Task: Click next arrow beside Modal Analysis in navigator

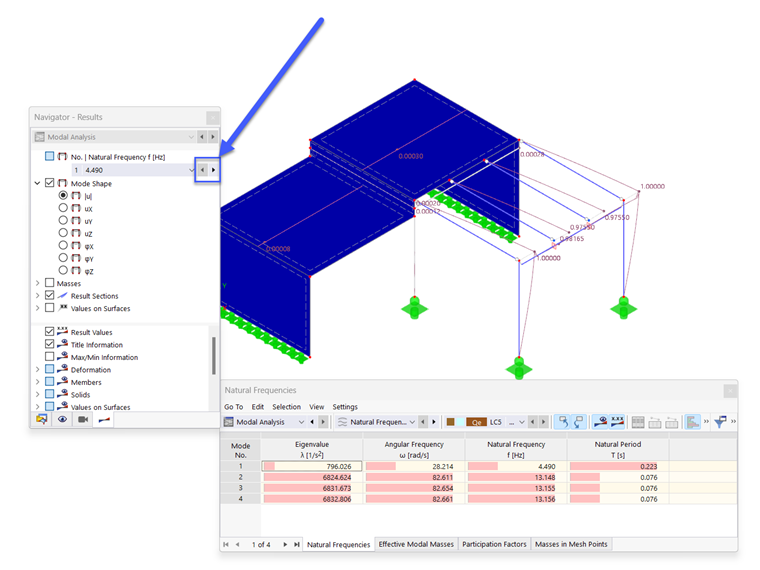Action: tap(213, 137)
